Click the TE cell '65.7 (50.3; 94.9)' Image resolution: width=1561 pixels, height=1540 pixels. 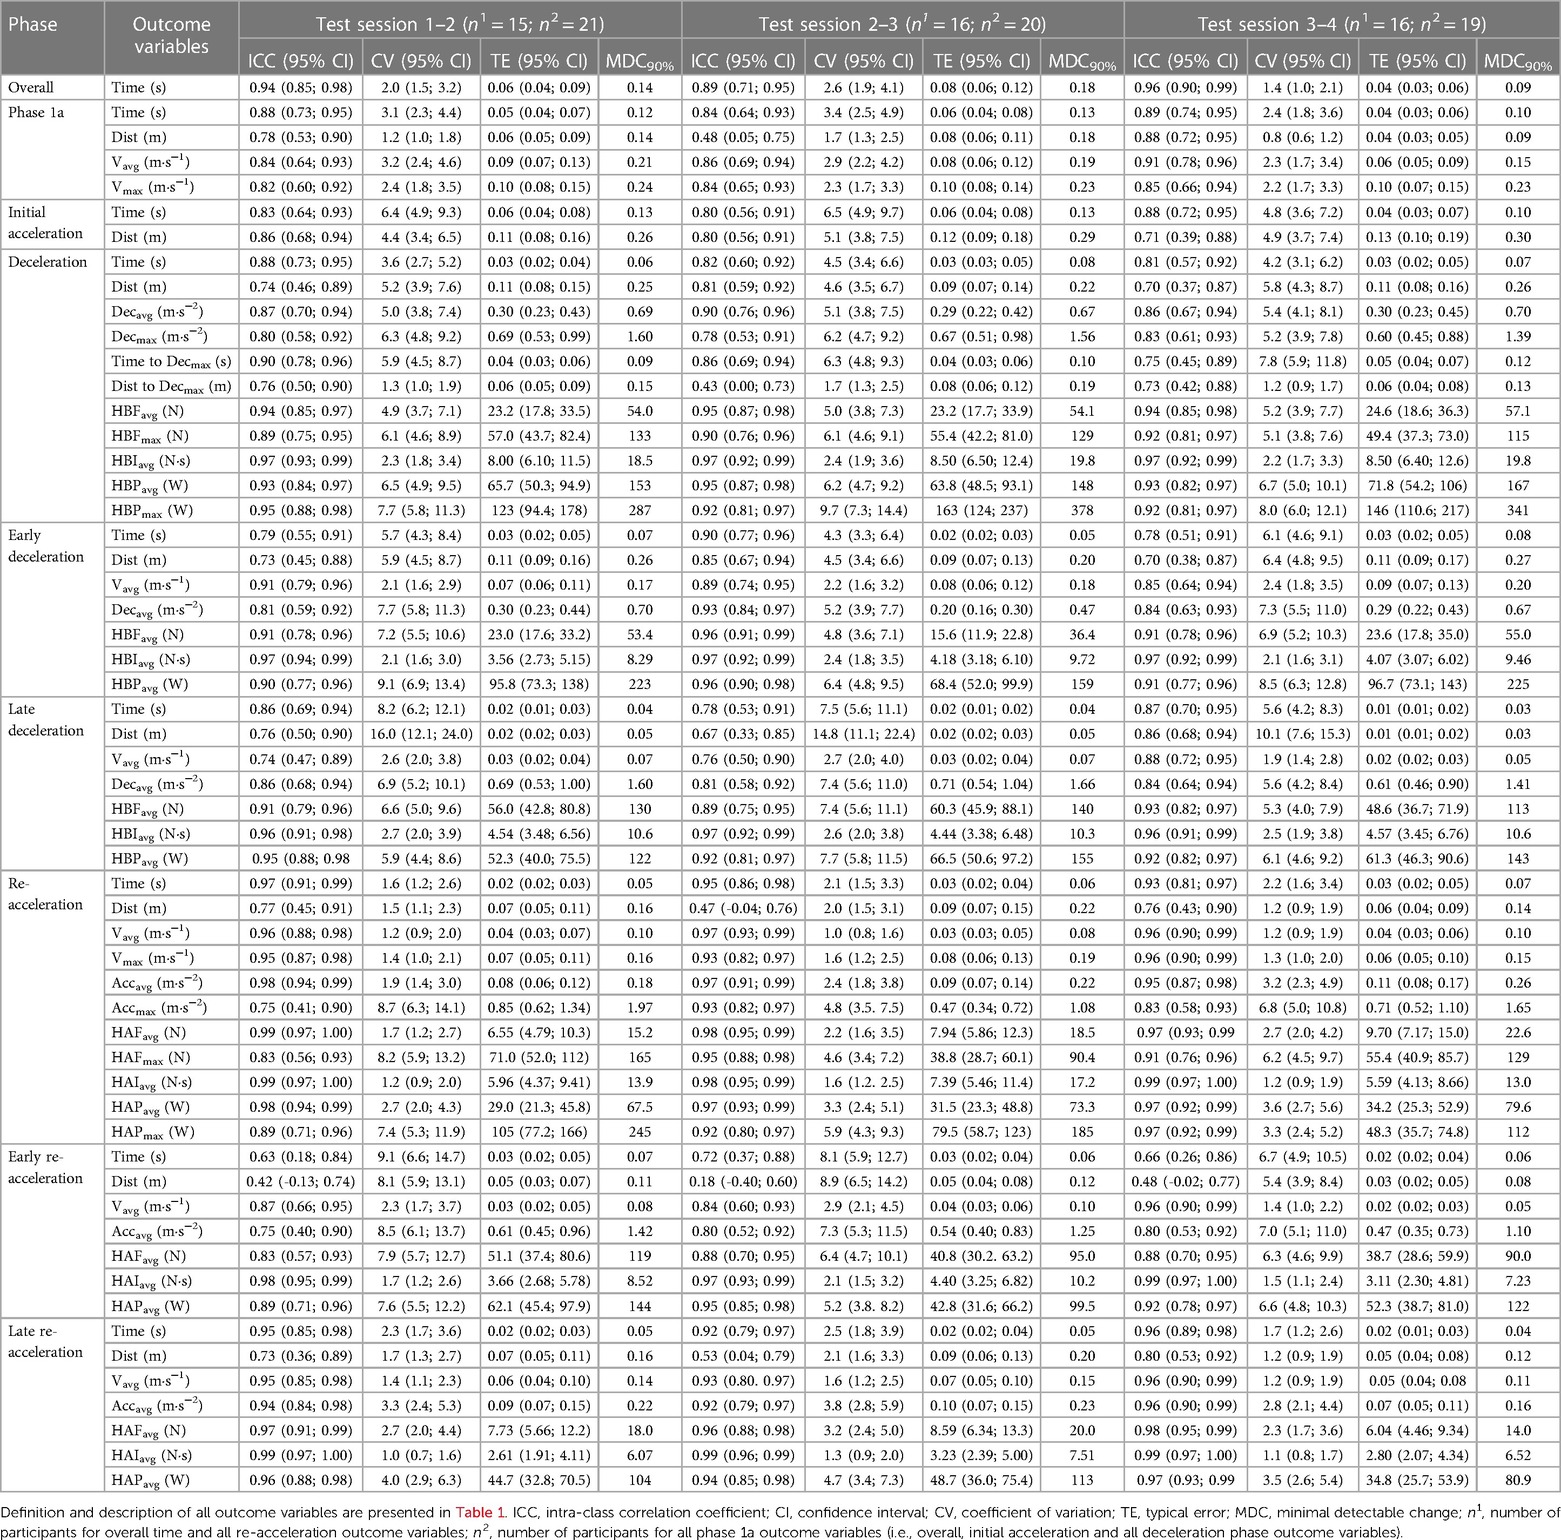click(x=539, y=485)
